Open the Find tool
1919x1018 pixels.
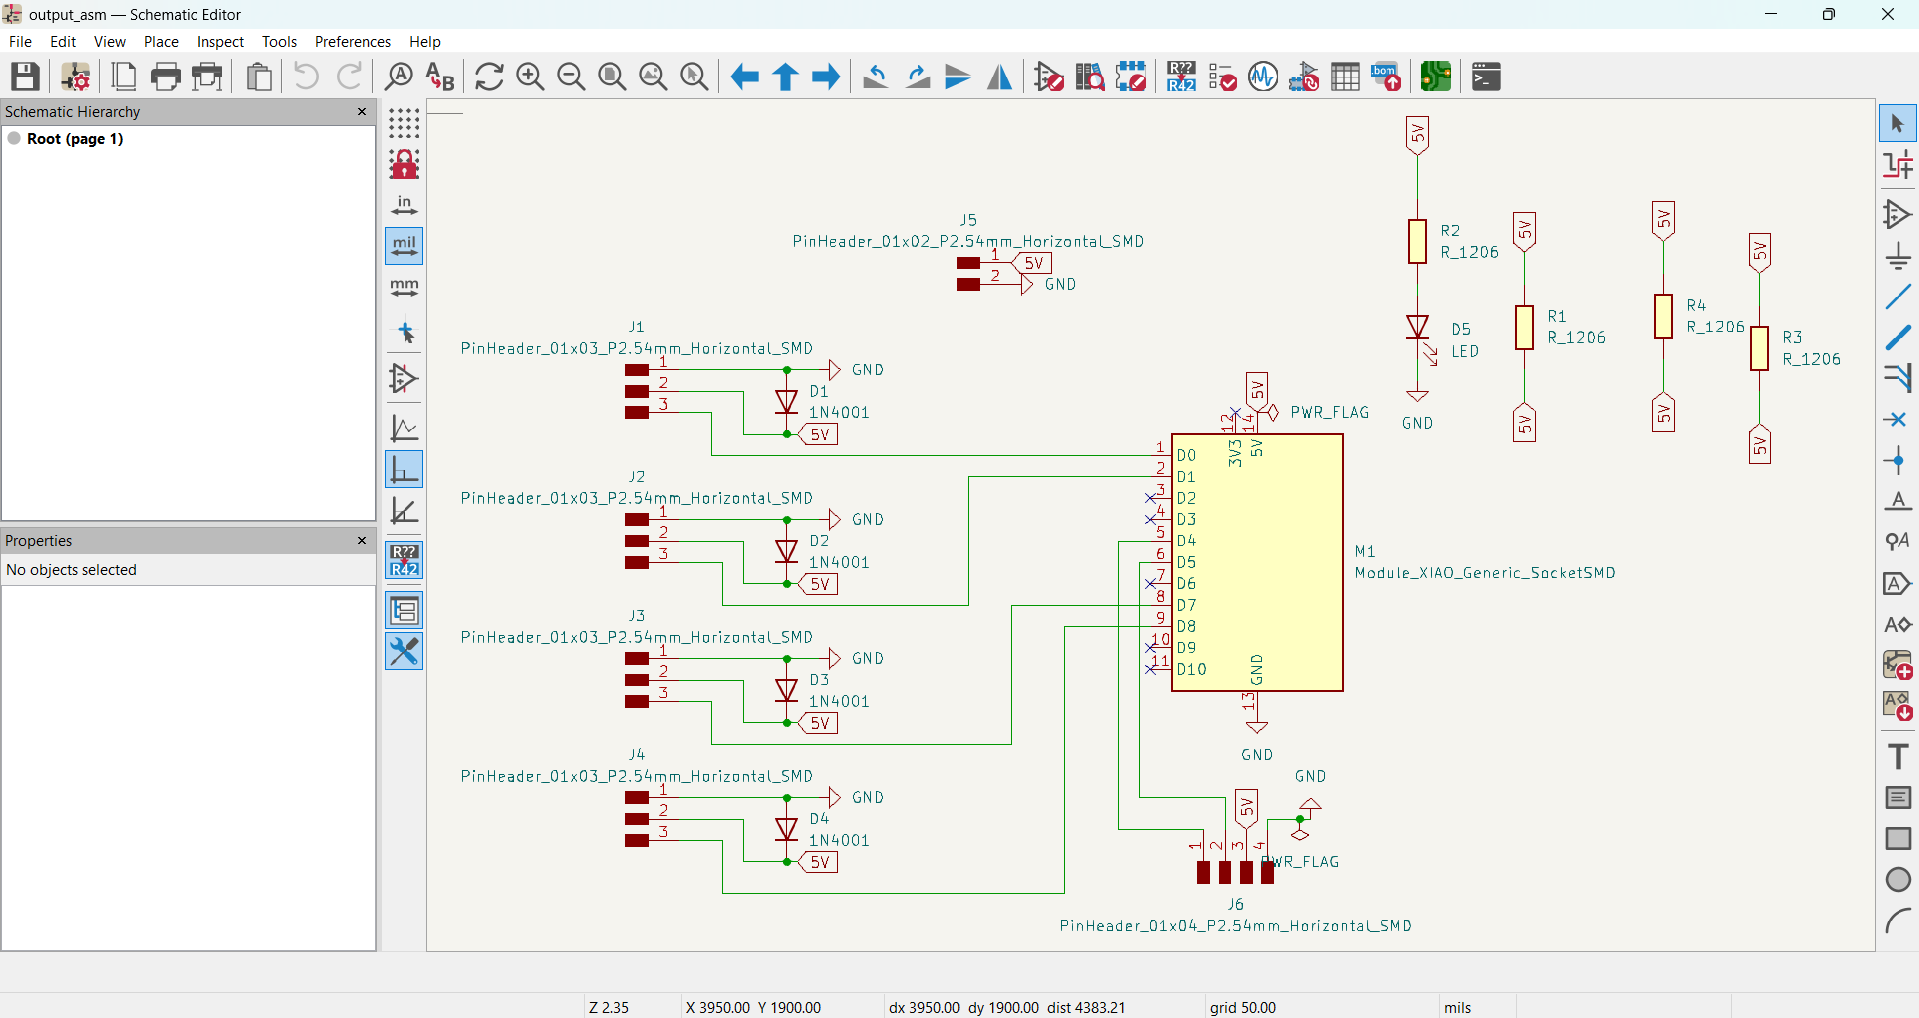(398, 76)
